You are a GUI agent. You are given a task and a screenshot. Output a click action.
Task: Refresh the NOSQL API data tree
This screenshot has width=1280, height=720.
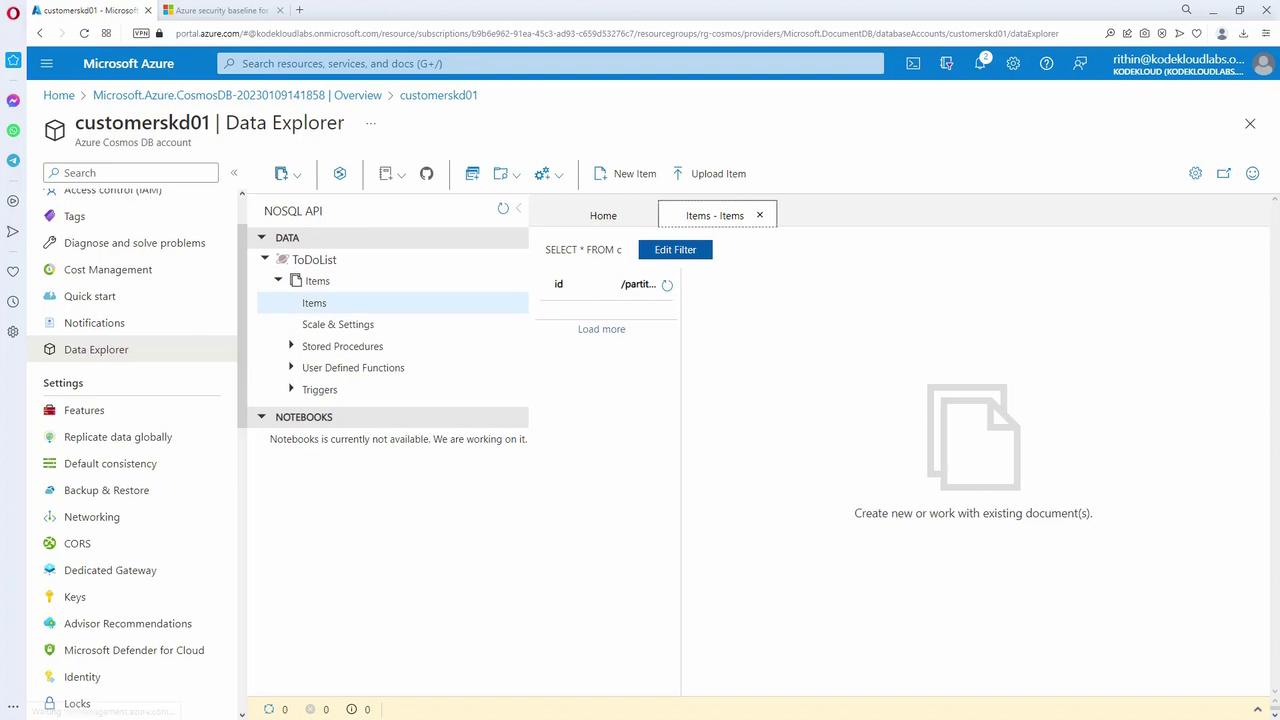point(503,209)
